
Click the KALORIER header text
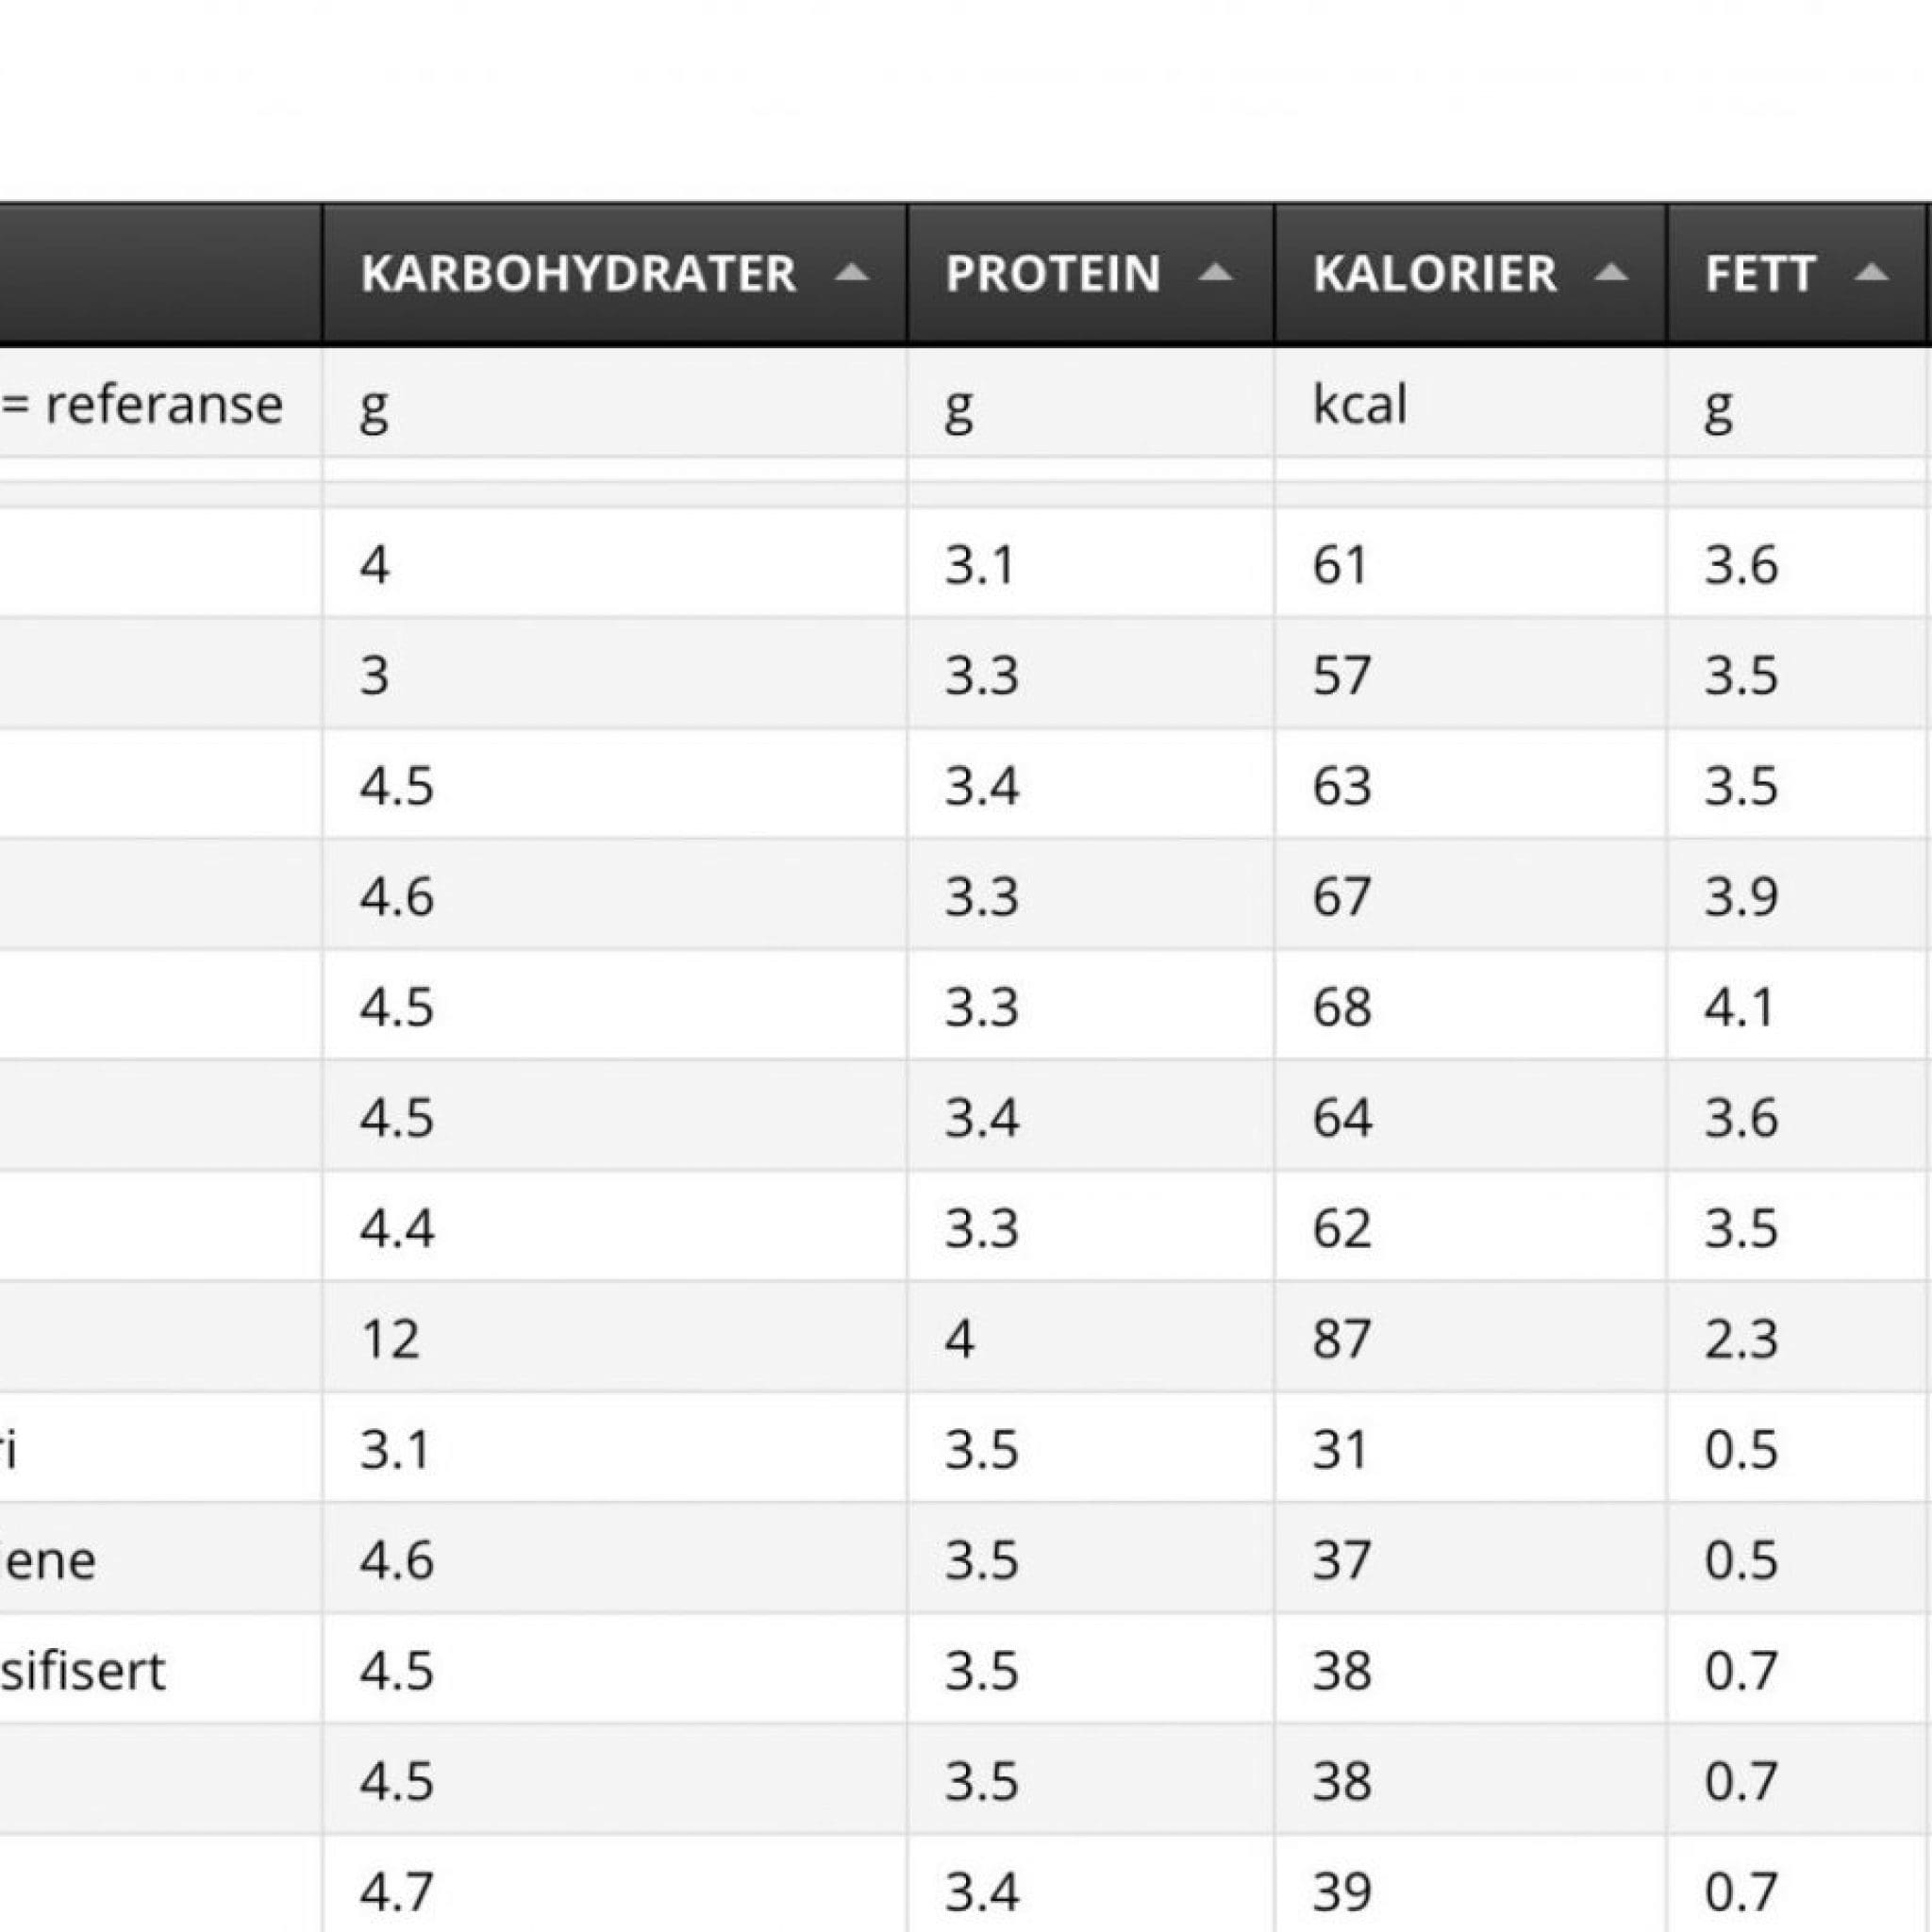[x=1434, y=273]
